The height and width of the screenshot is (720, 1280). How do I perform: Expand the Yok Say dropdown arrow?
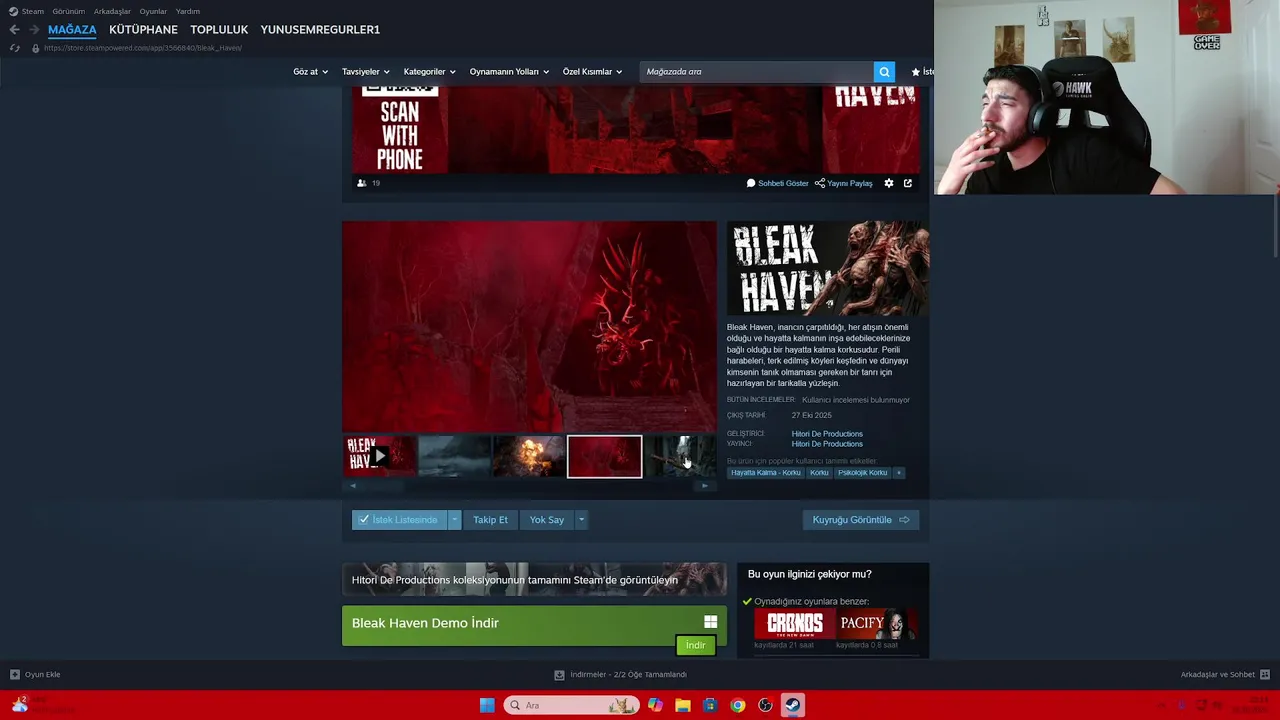[581, 520]
